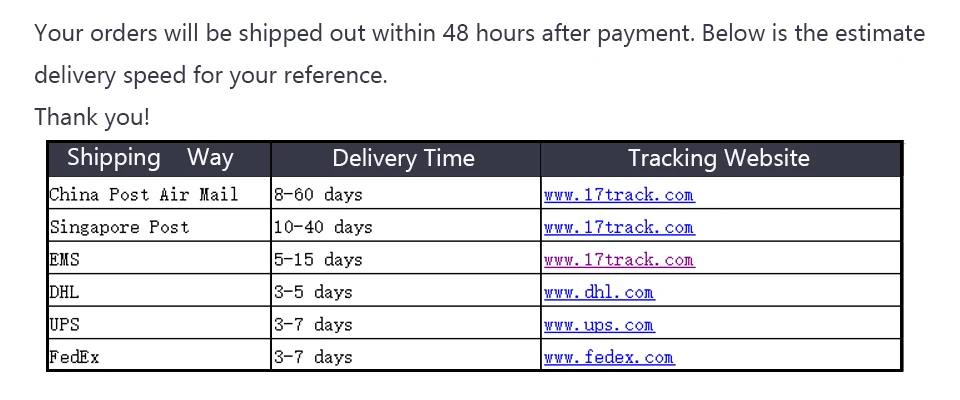This screenshot has width=960, height=400.
Task: Click the 3-5 days delivery cell
Action: tap(405, 290)
